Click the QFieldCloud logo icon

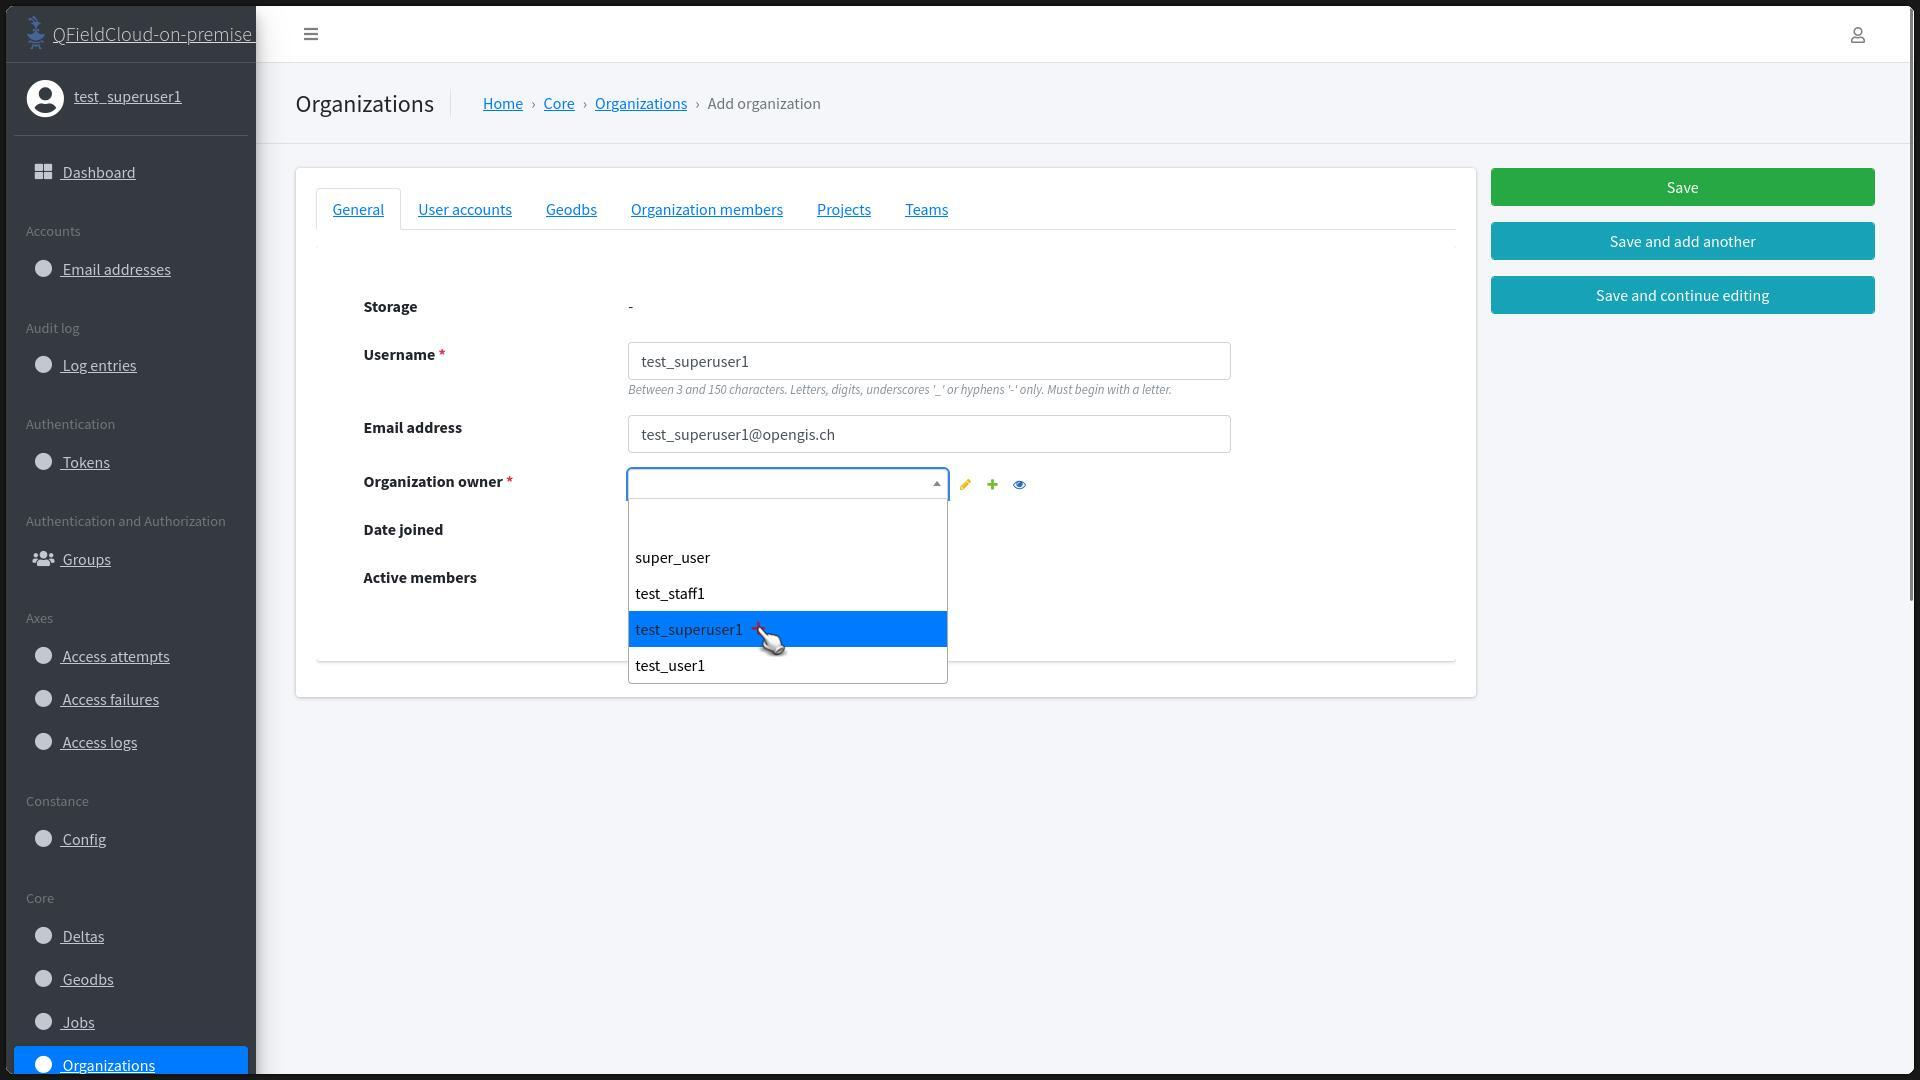click(36, 33)
